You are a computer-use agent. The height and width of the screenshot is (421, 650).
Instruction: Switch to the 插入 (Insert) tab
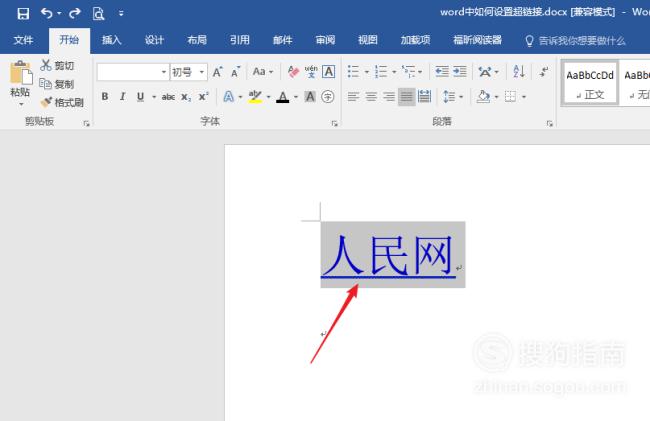[x=112, y=40]
